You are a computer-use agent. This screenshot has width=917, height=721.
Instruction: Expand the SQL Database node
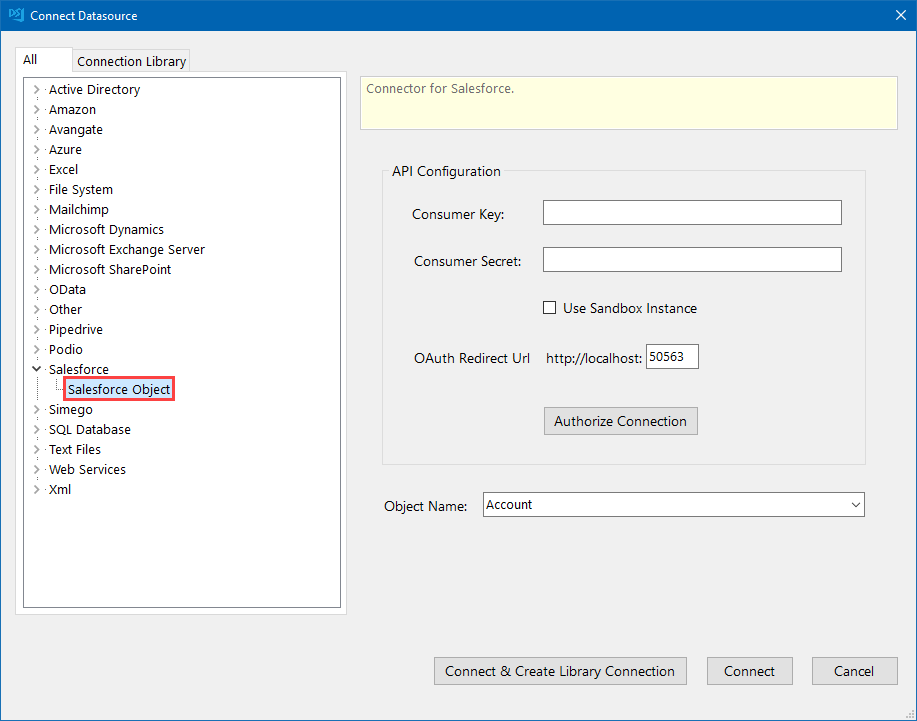(36, 429)
